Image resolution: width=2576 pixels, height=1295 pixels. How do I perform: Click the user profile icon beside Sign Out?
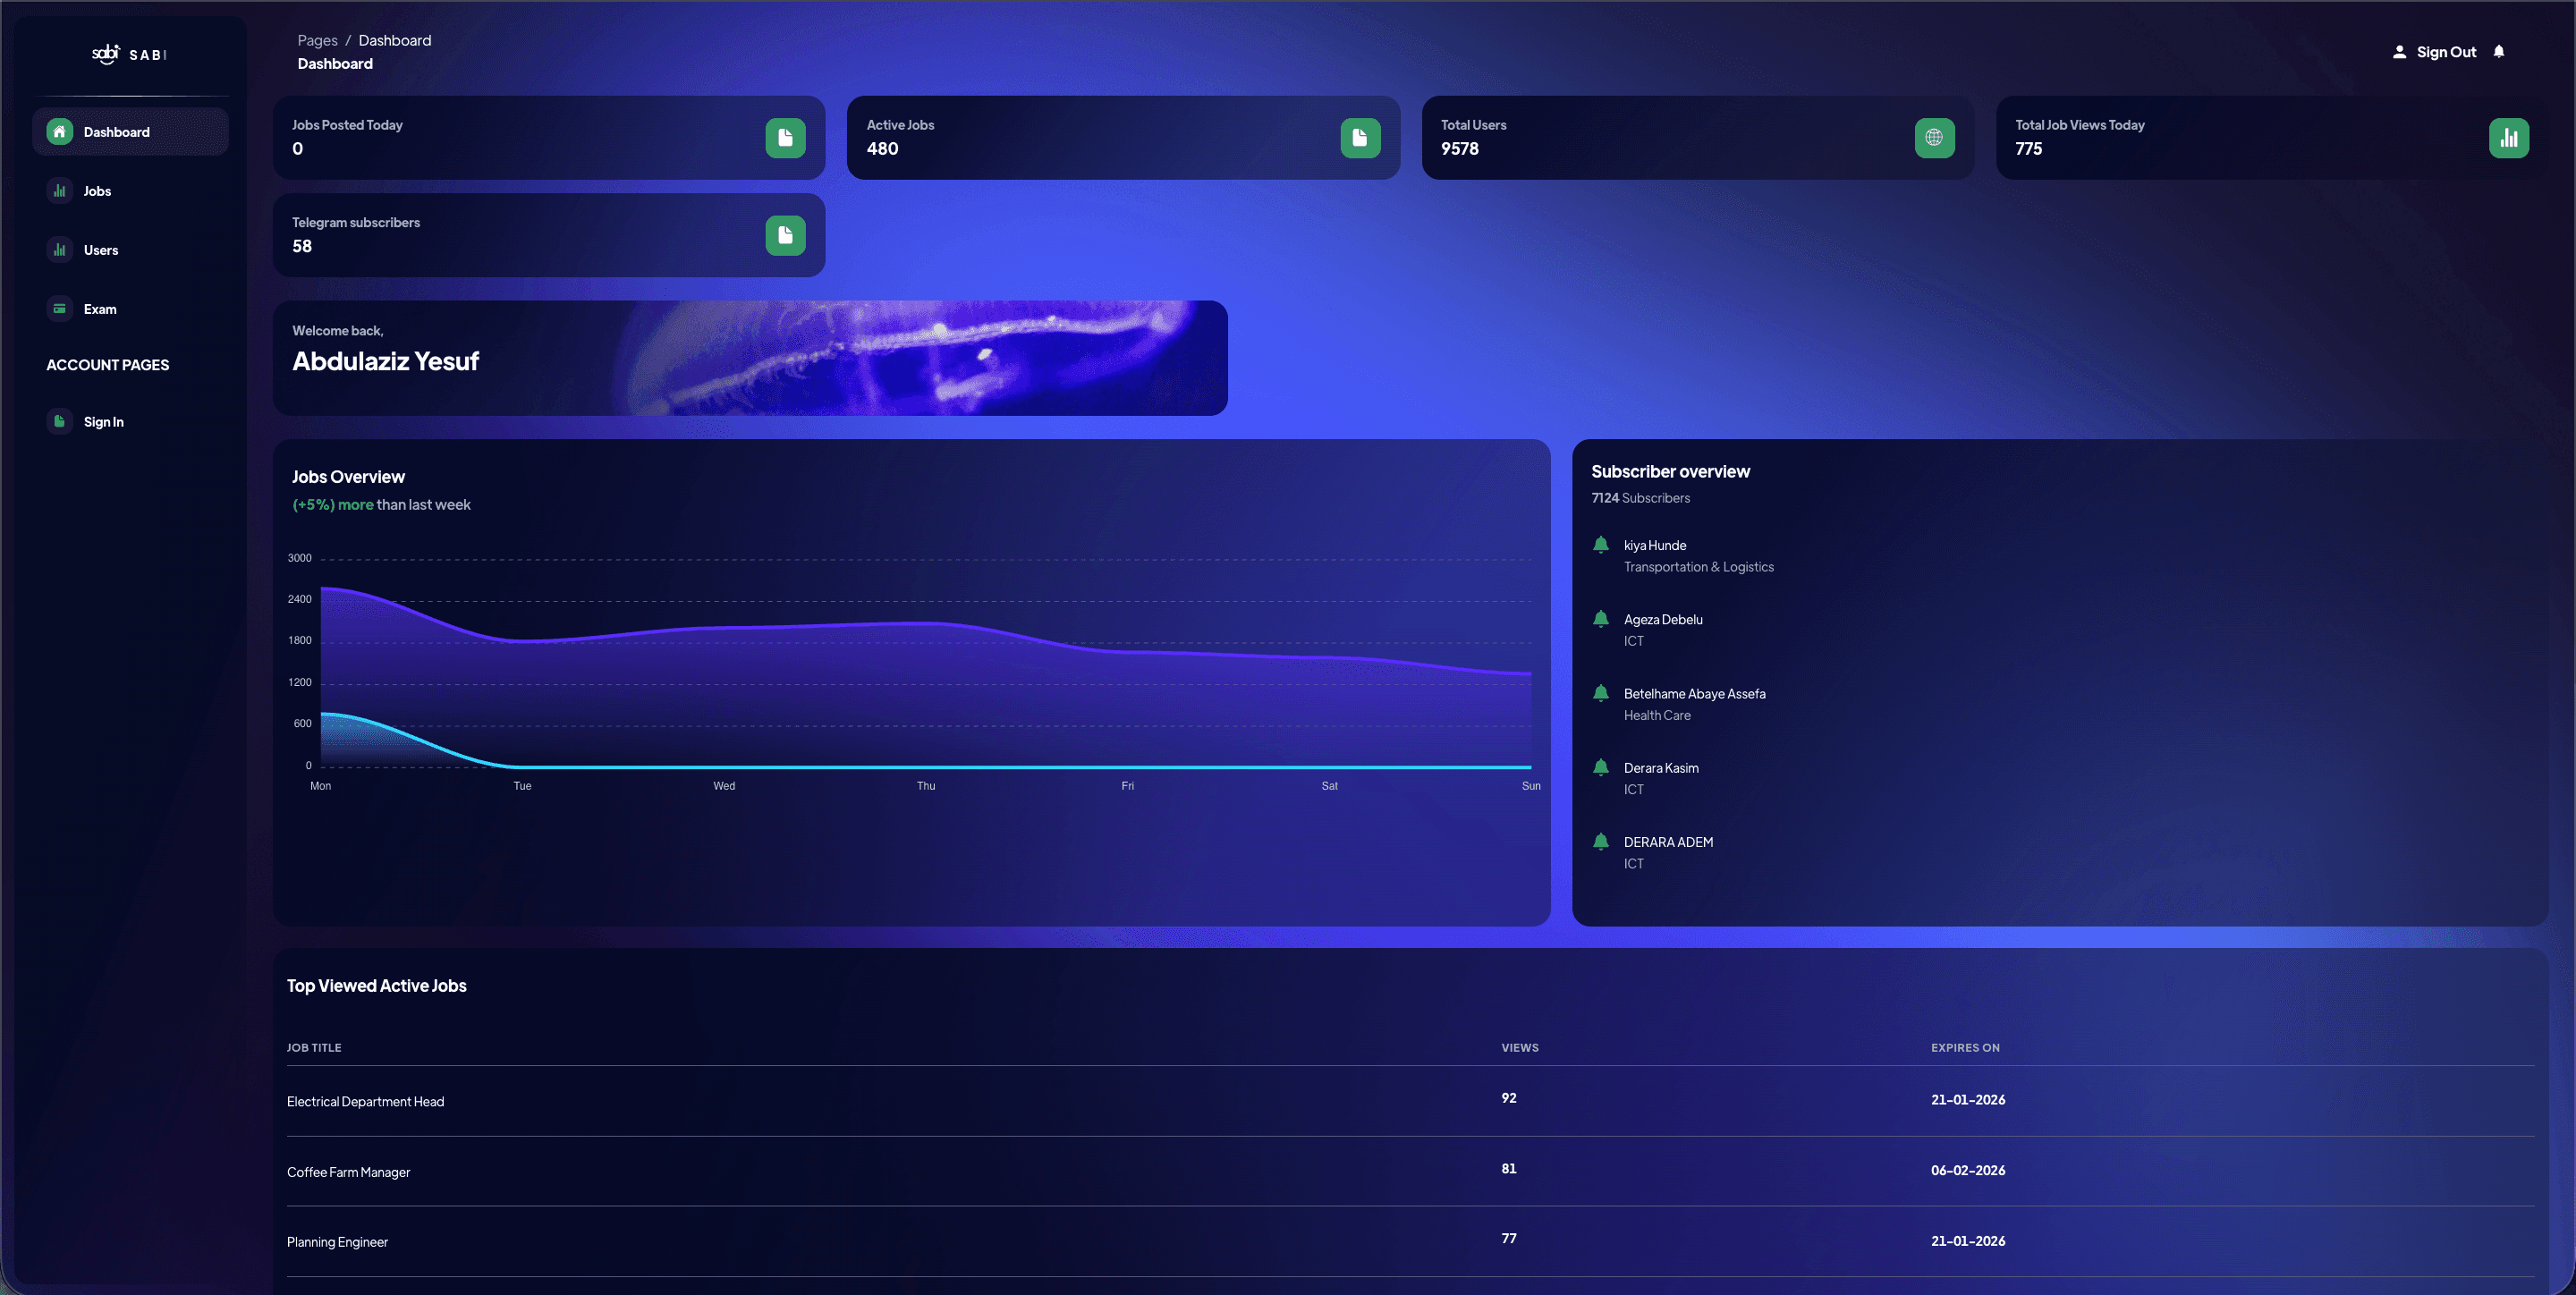point(2398,52)
